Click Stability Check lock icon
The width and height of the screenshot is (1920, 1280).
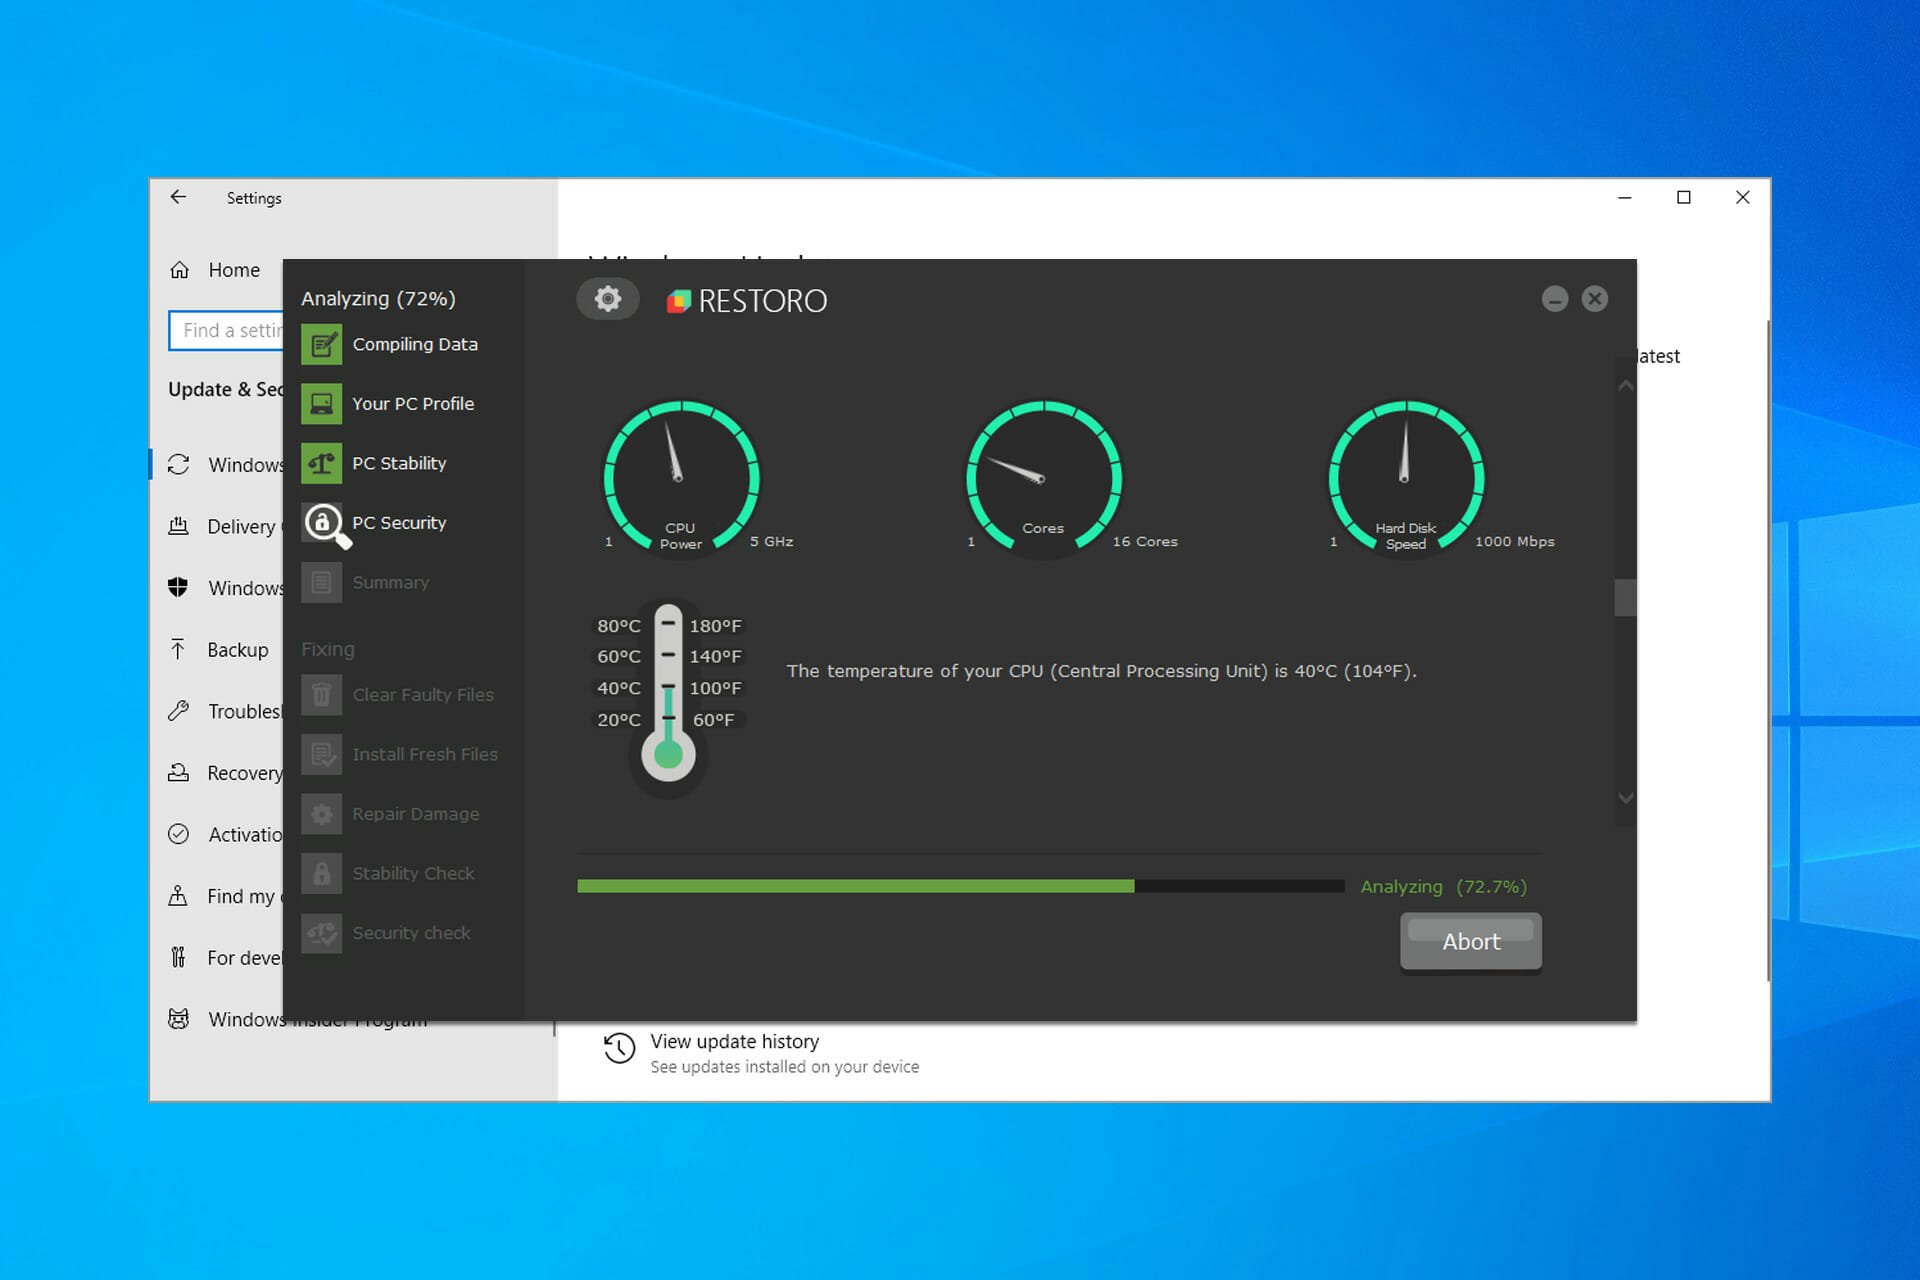(321, 873)
